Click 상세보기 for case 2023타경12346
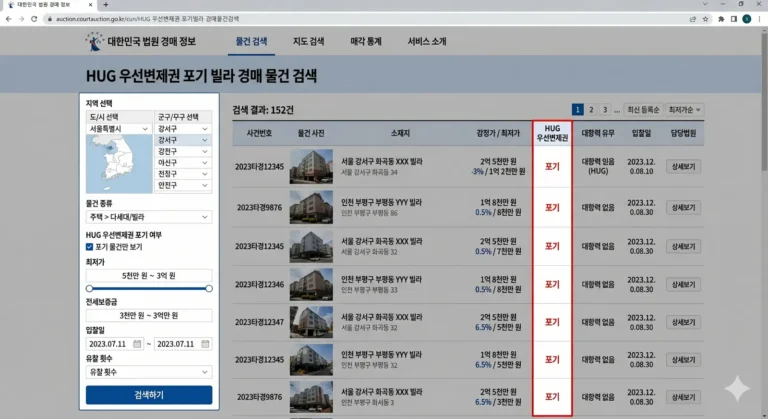The image size is (768, 419). coord(683,285)
